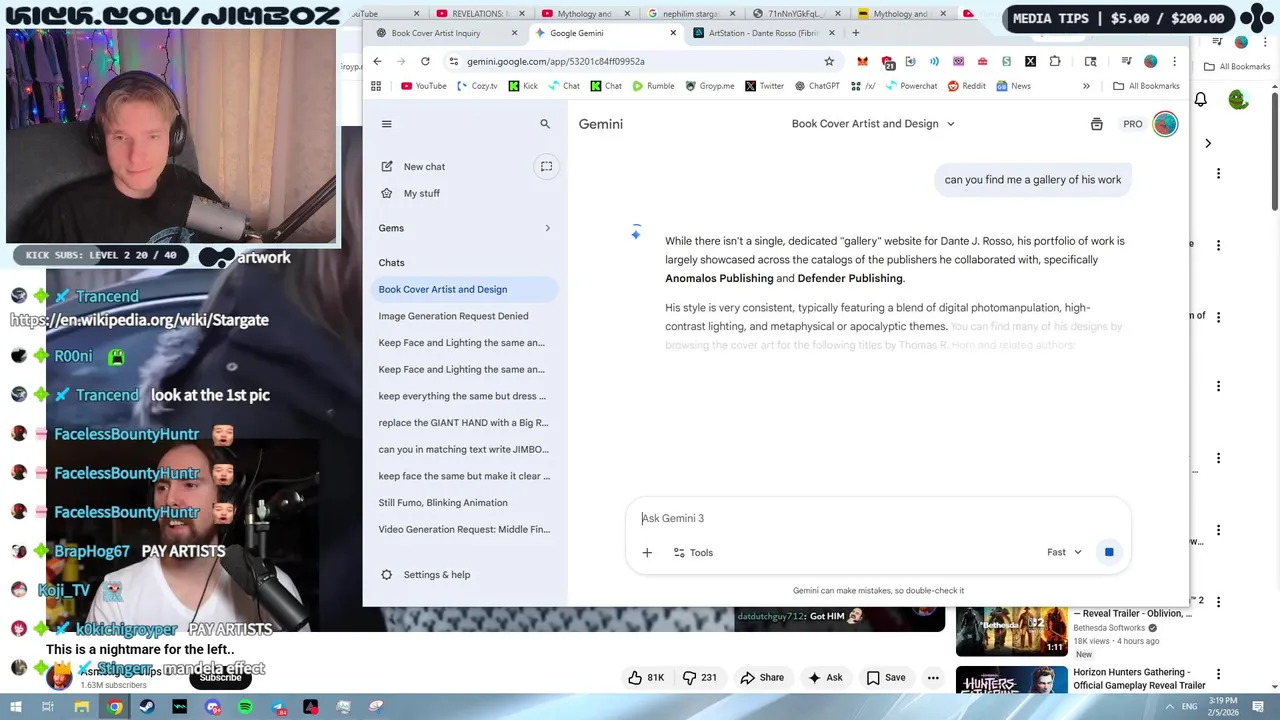The height and width of the screenshot is (720, 1280).
Task: Bookmark this page with star icon
Action: tap(829, 61)
